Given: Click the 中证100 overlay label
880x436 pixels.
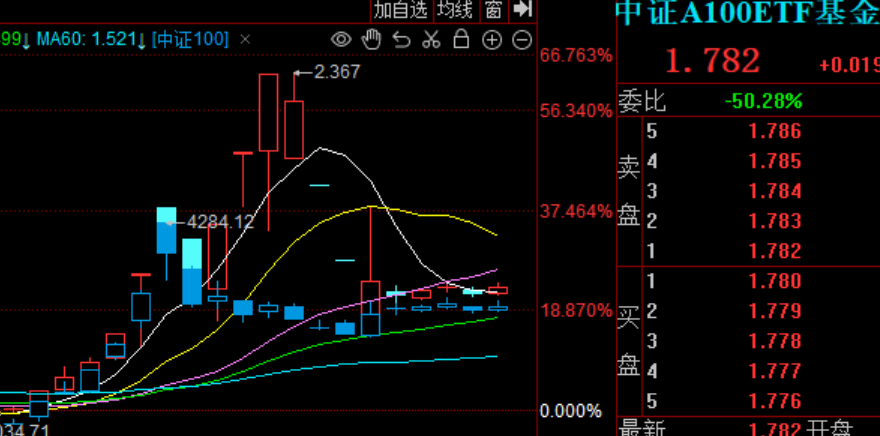Looking at the screenshot, I should pyautogui.click(x=190, y=40).
